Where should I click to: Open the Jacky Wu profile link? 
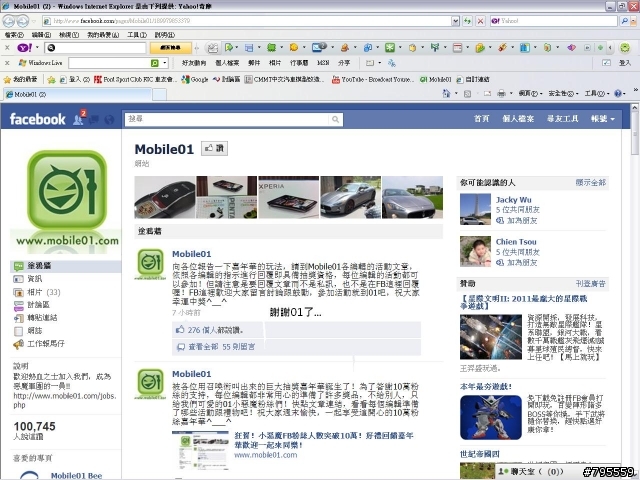[x=513, y=200]
